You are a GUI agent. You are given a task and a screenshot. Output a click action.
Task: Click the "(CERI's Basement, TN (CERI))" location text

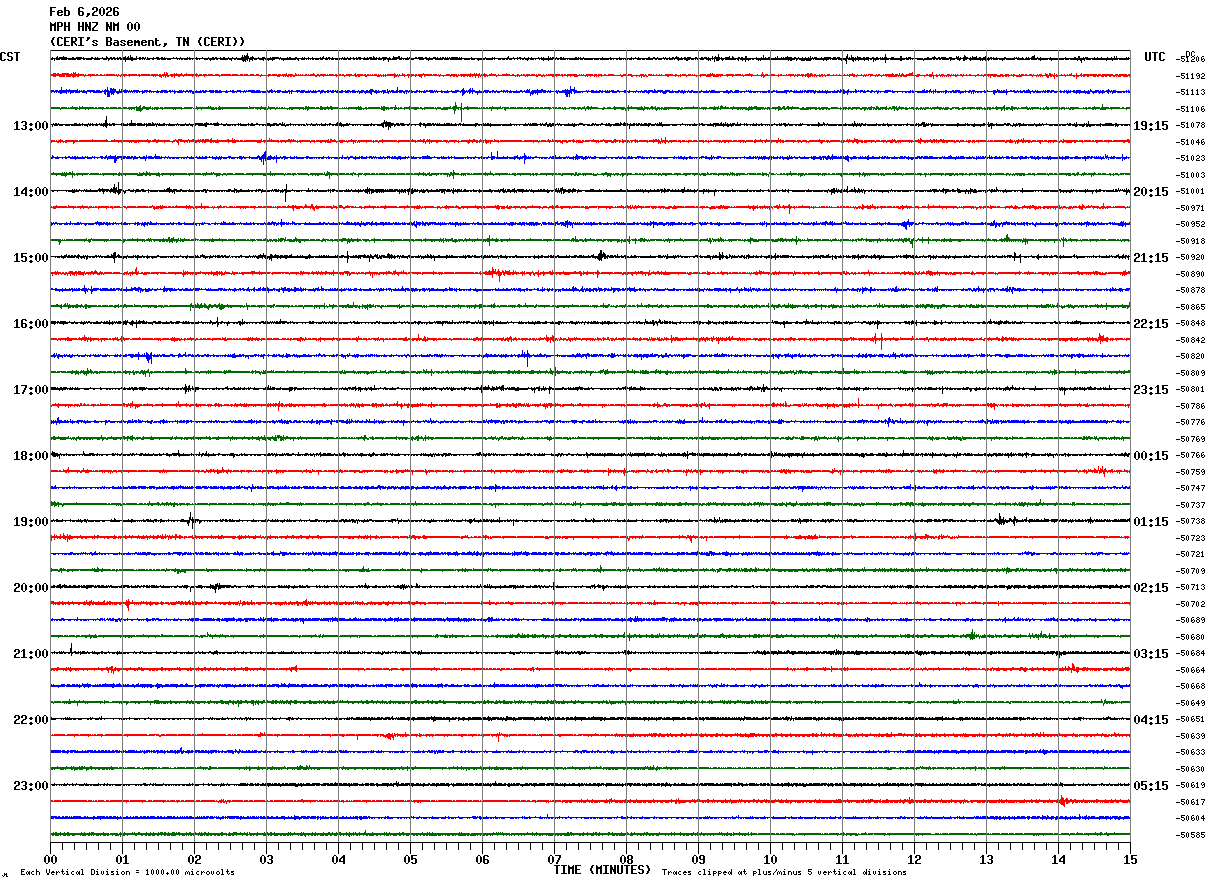[147, 41]
